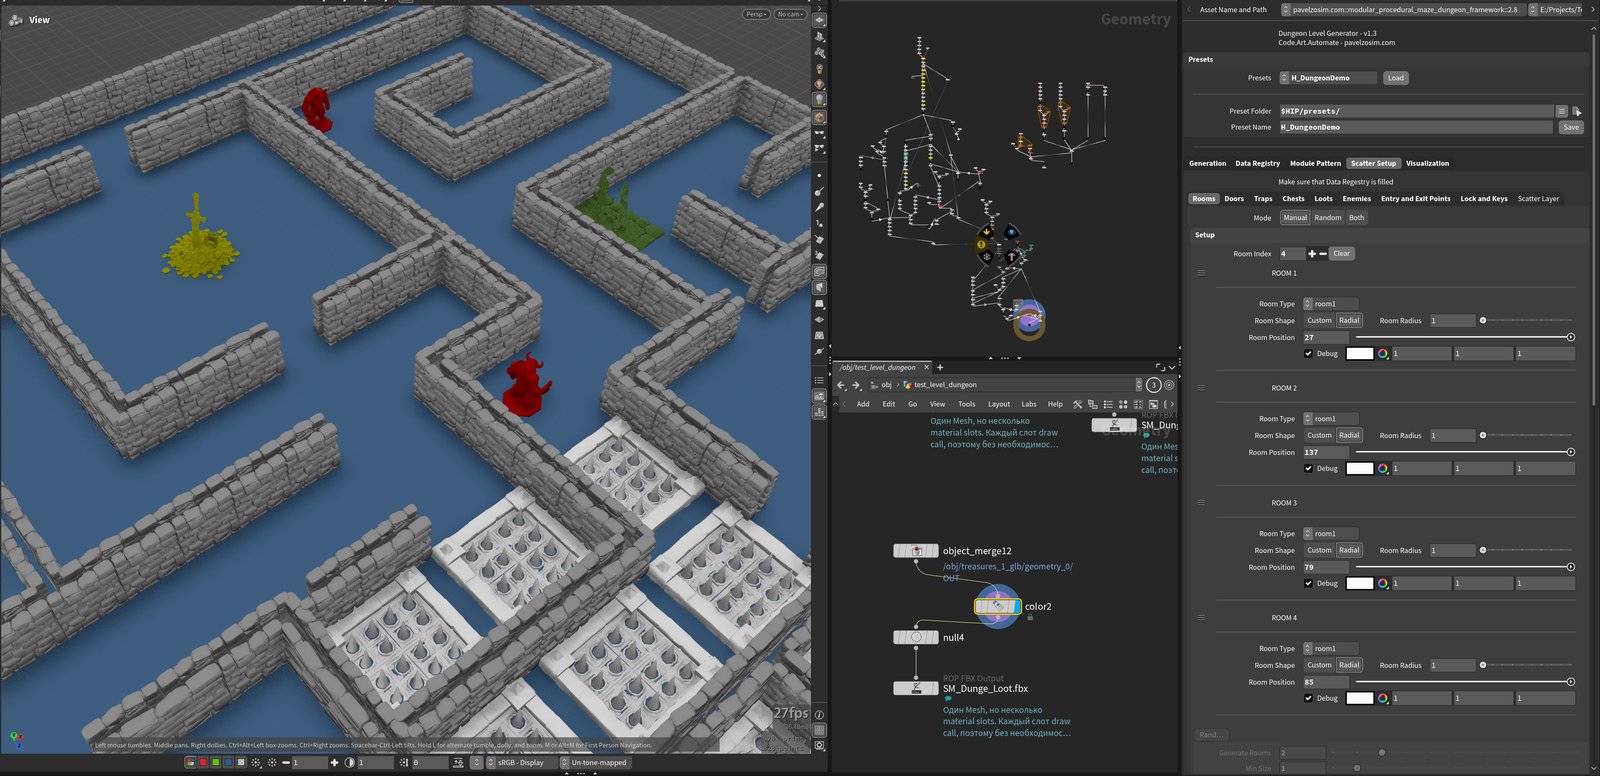Uncheck the Debug checkbox for ROOM 1

tap(1308, 353)
